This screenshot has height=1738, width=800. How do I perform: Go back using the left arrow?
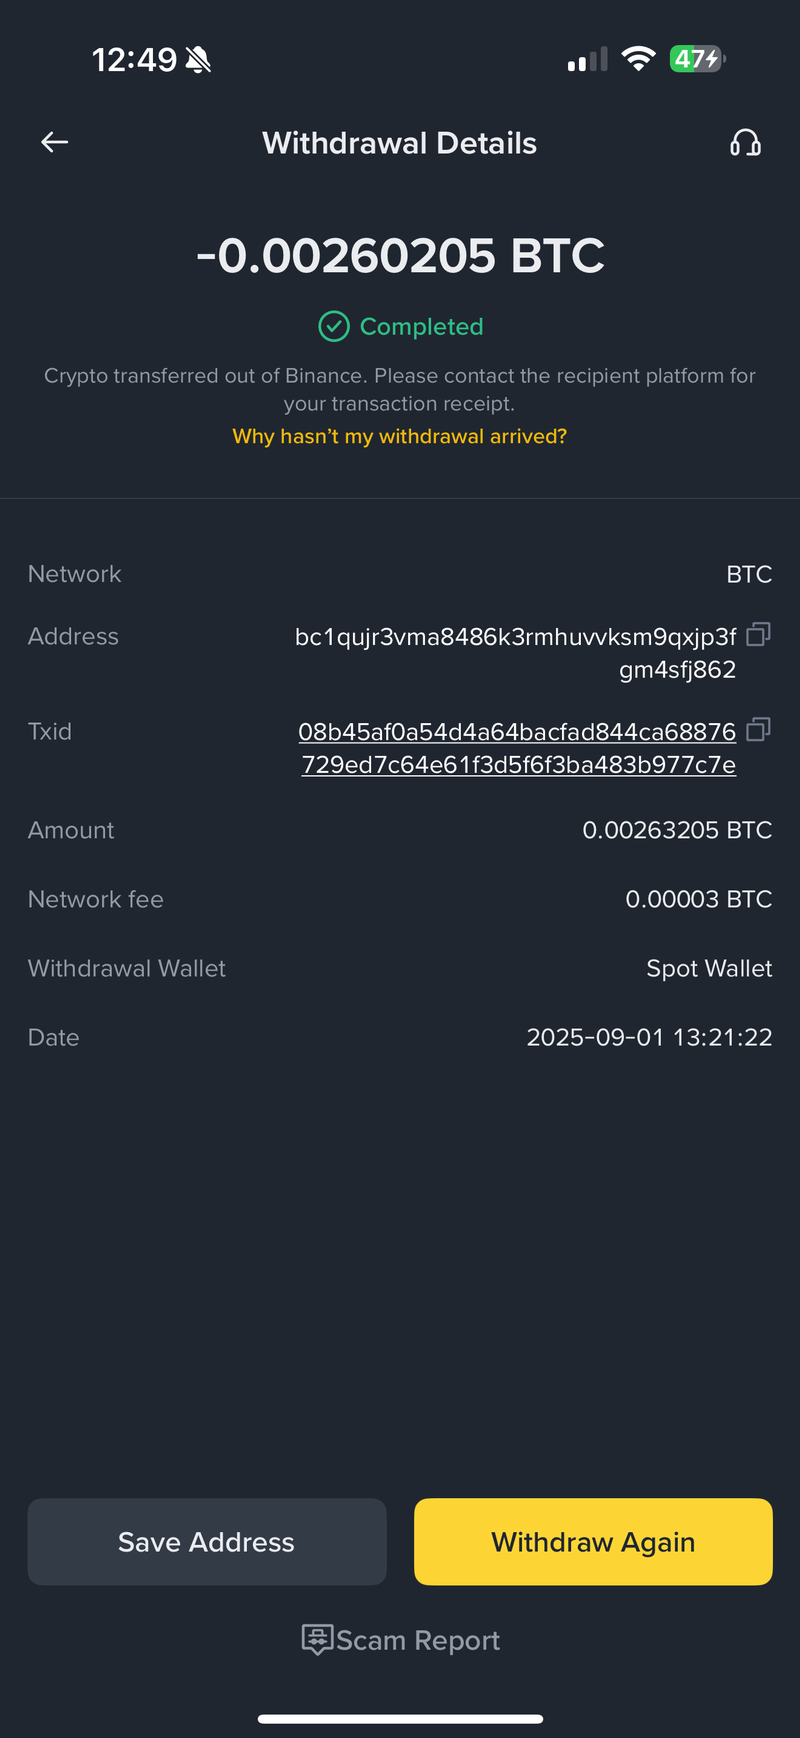coord(55,143)
